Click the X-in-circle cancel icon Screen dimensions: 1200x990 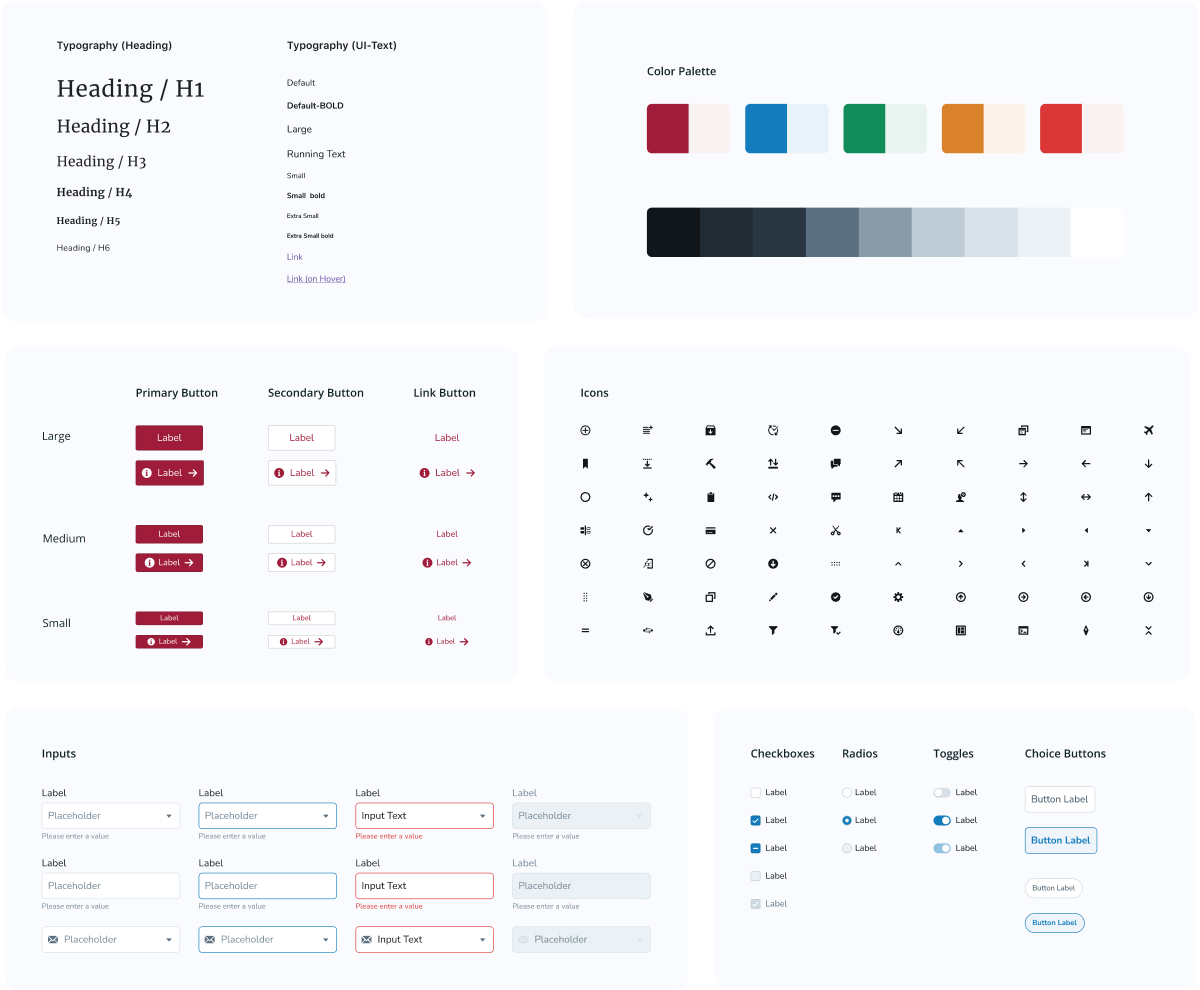(x=585, y=564)
